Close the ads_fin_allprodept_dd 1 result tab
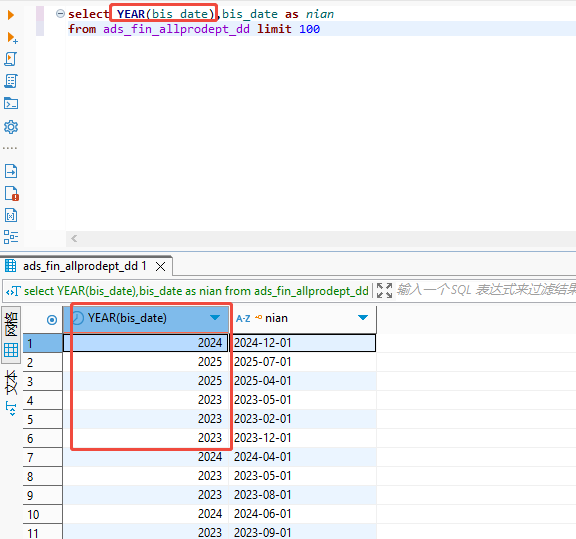The width and height of the screenshot is (576, 539). (161, 266)
